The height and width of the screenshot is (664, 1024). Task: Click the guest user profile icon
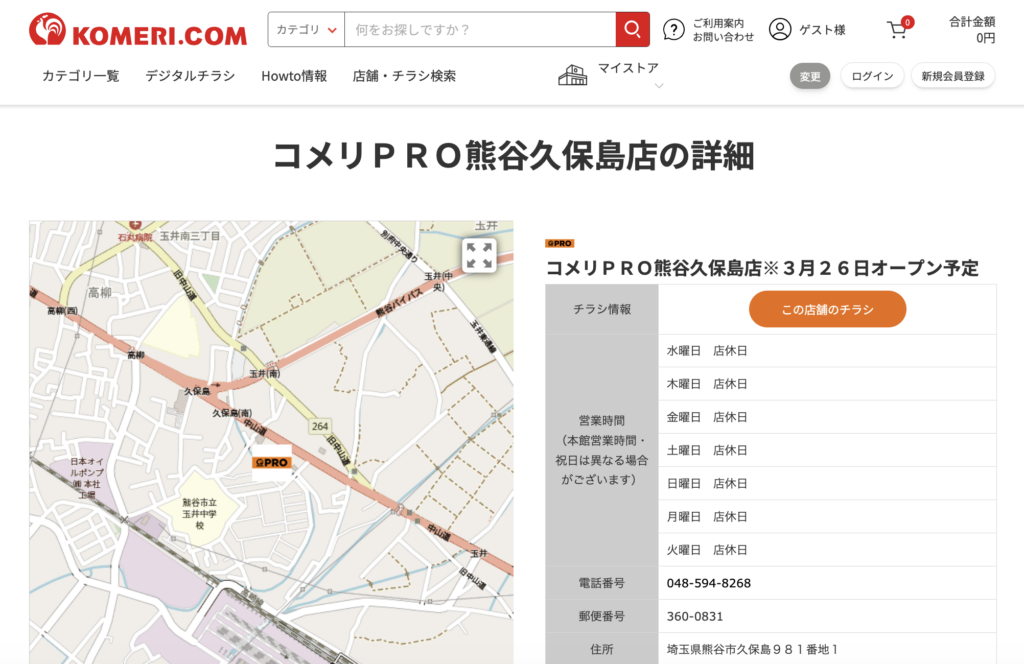pyautogui.click(x=780, y=30)
